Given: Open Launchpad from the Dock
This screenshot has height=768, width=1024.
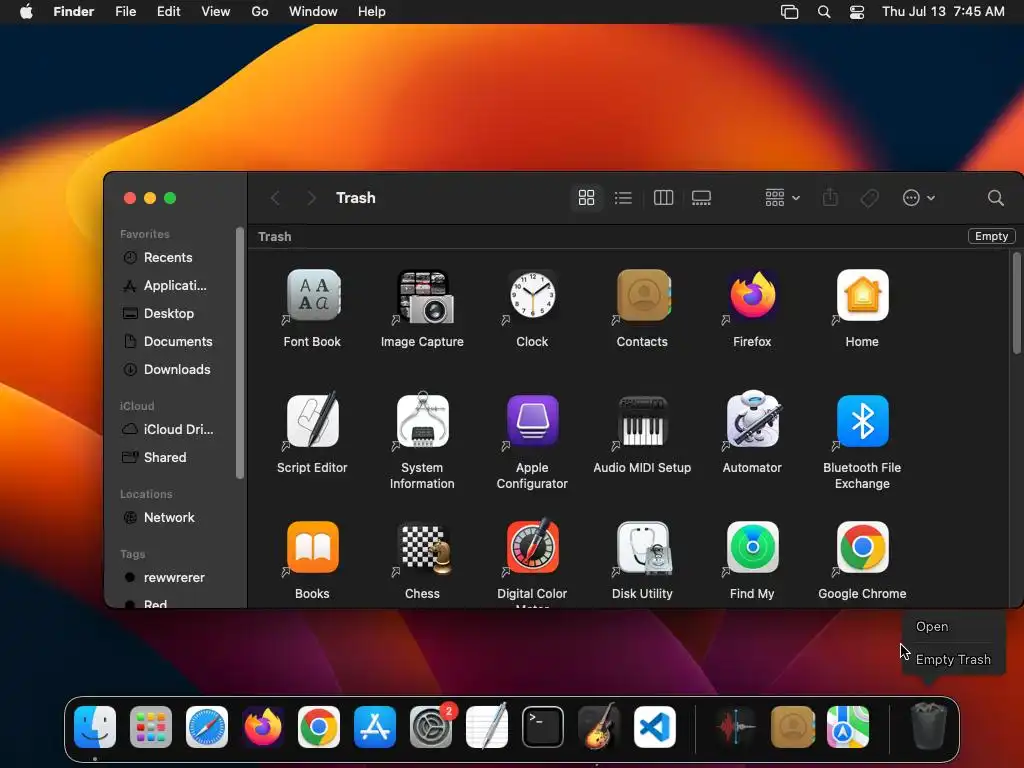Looking at the screenshot, I should (x=151, y=727).
